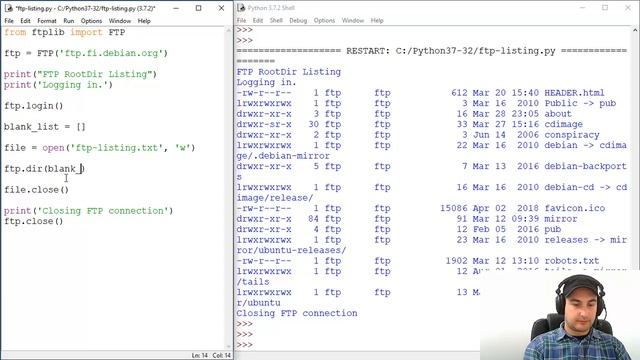Viewport: 640px width, 360px height.
Task: Maximize the Python Shell window
Action: coord(605,8)
